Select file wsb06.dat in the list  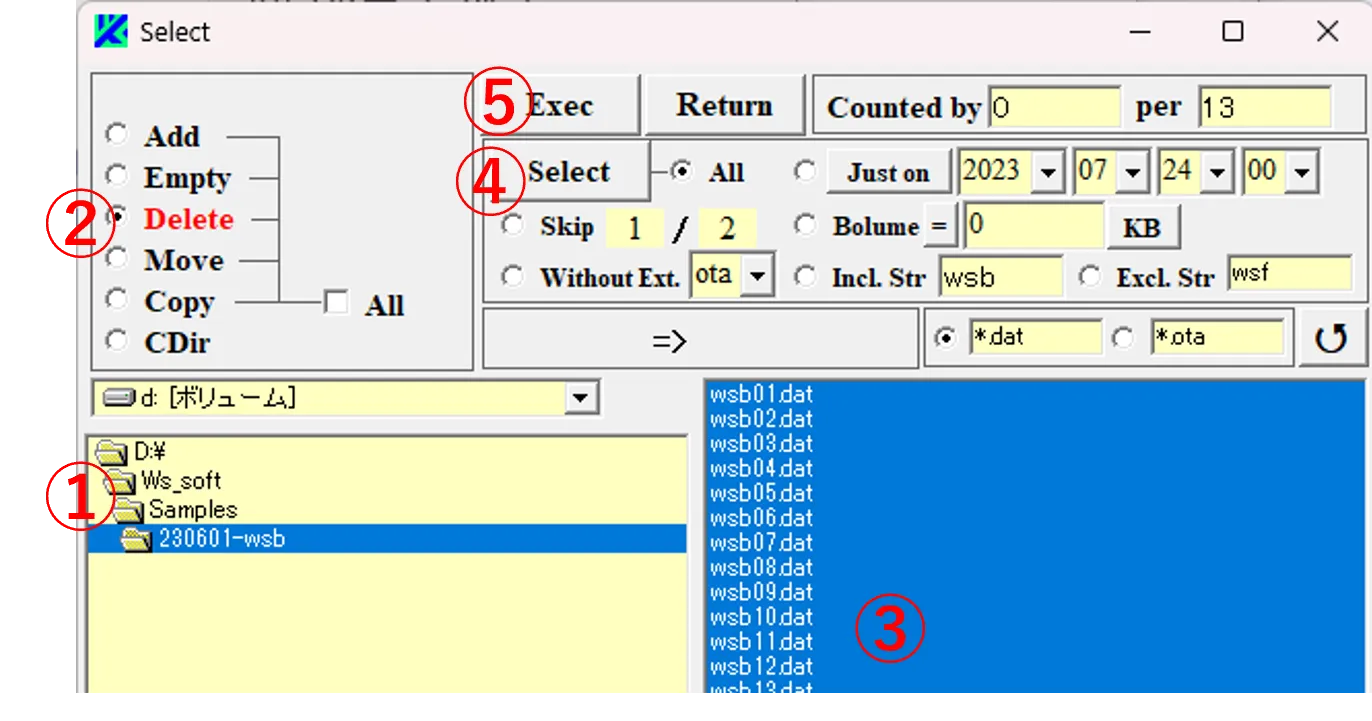1034,517
